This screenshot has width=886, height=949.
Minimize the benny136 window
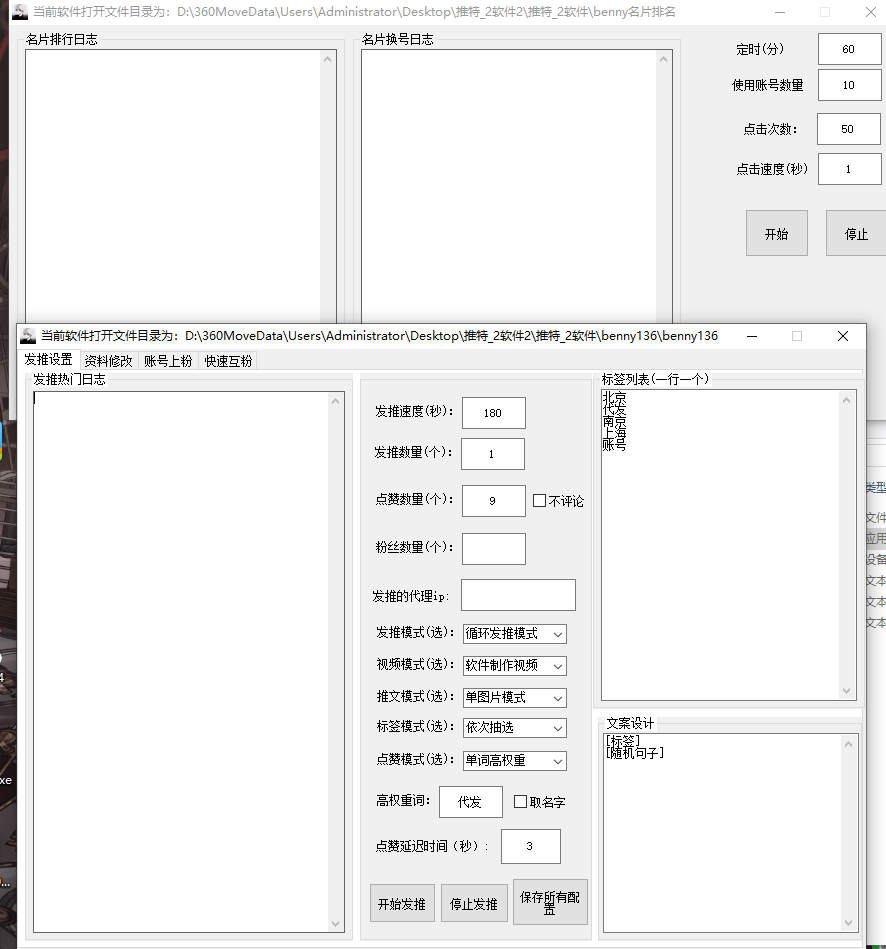[x=751, y=336]
